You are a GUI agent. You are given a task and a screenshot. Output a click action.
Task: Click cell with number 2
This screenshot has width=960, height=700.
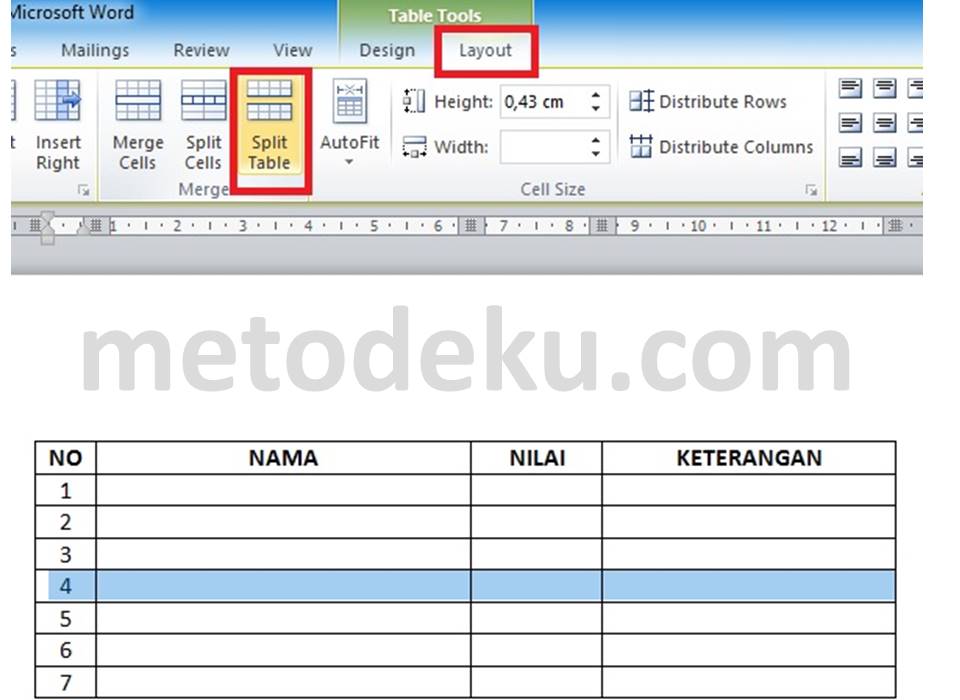(x=66, y=522)
